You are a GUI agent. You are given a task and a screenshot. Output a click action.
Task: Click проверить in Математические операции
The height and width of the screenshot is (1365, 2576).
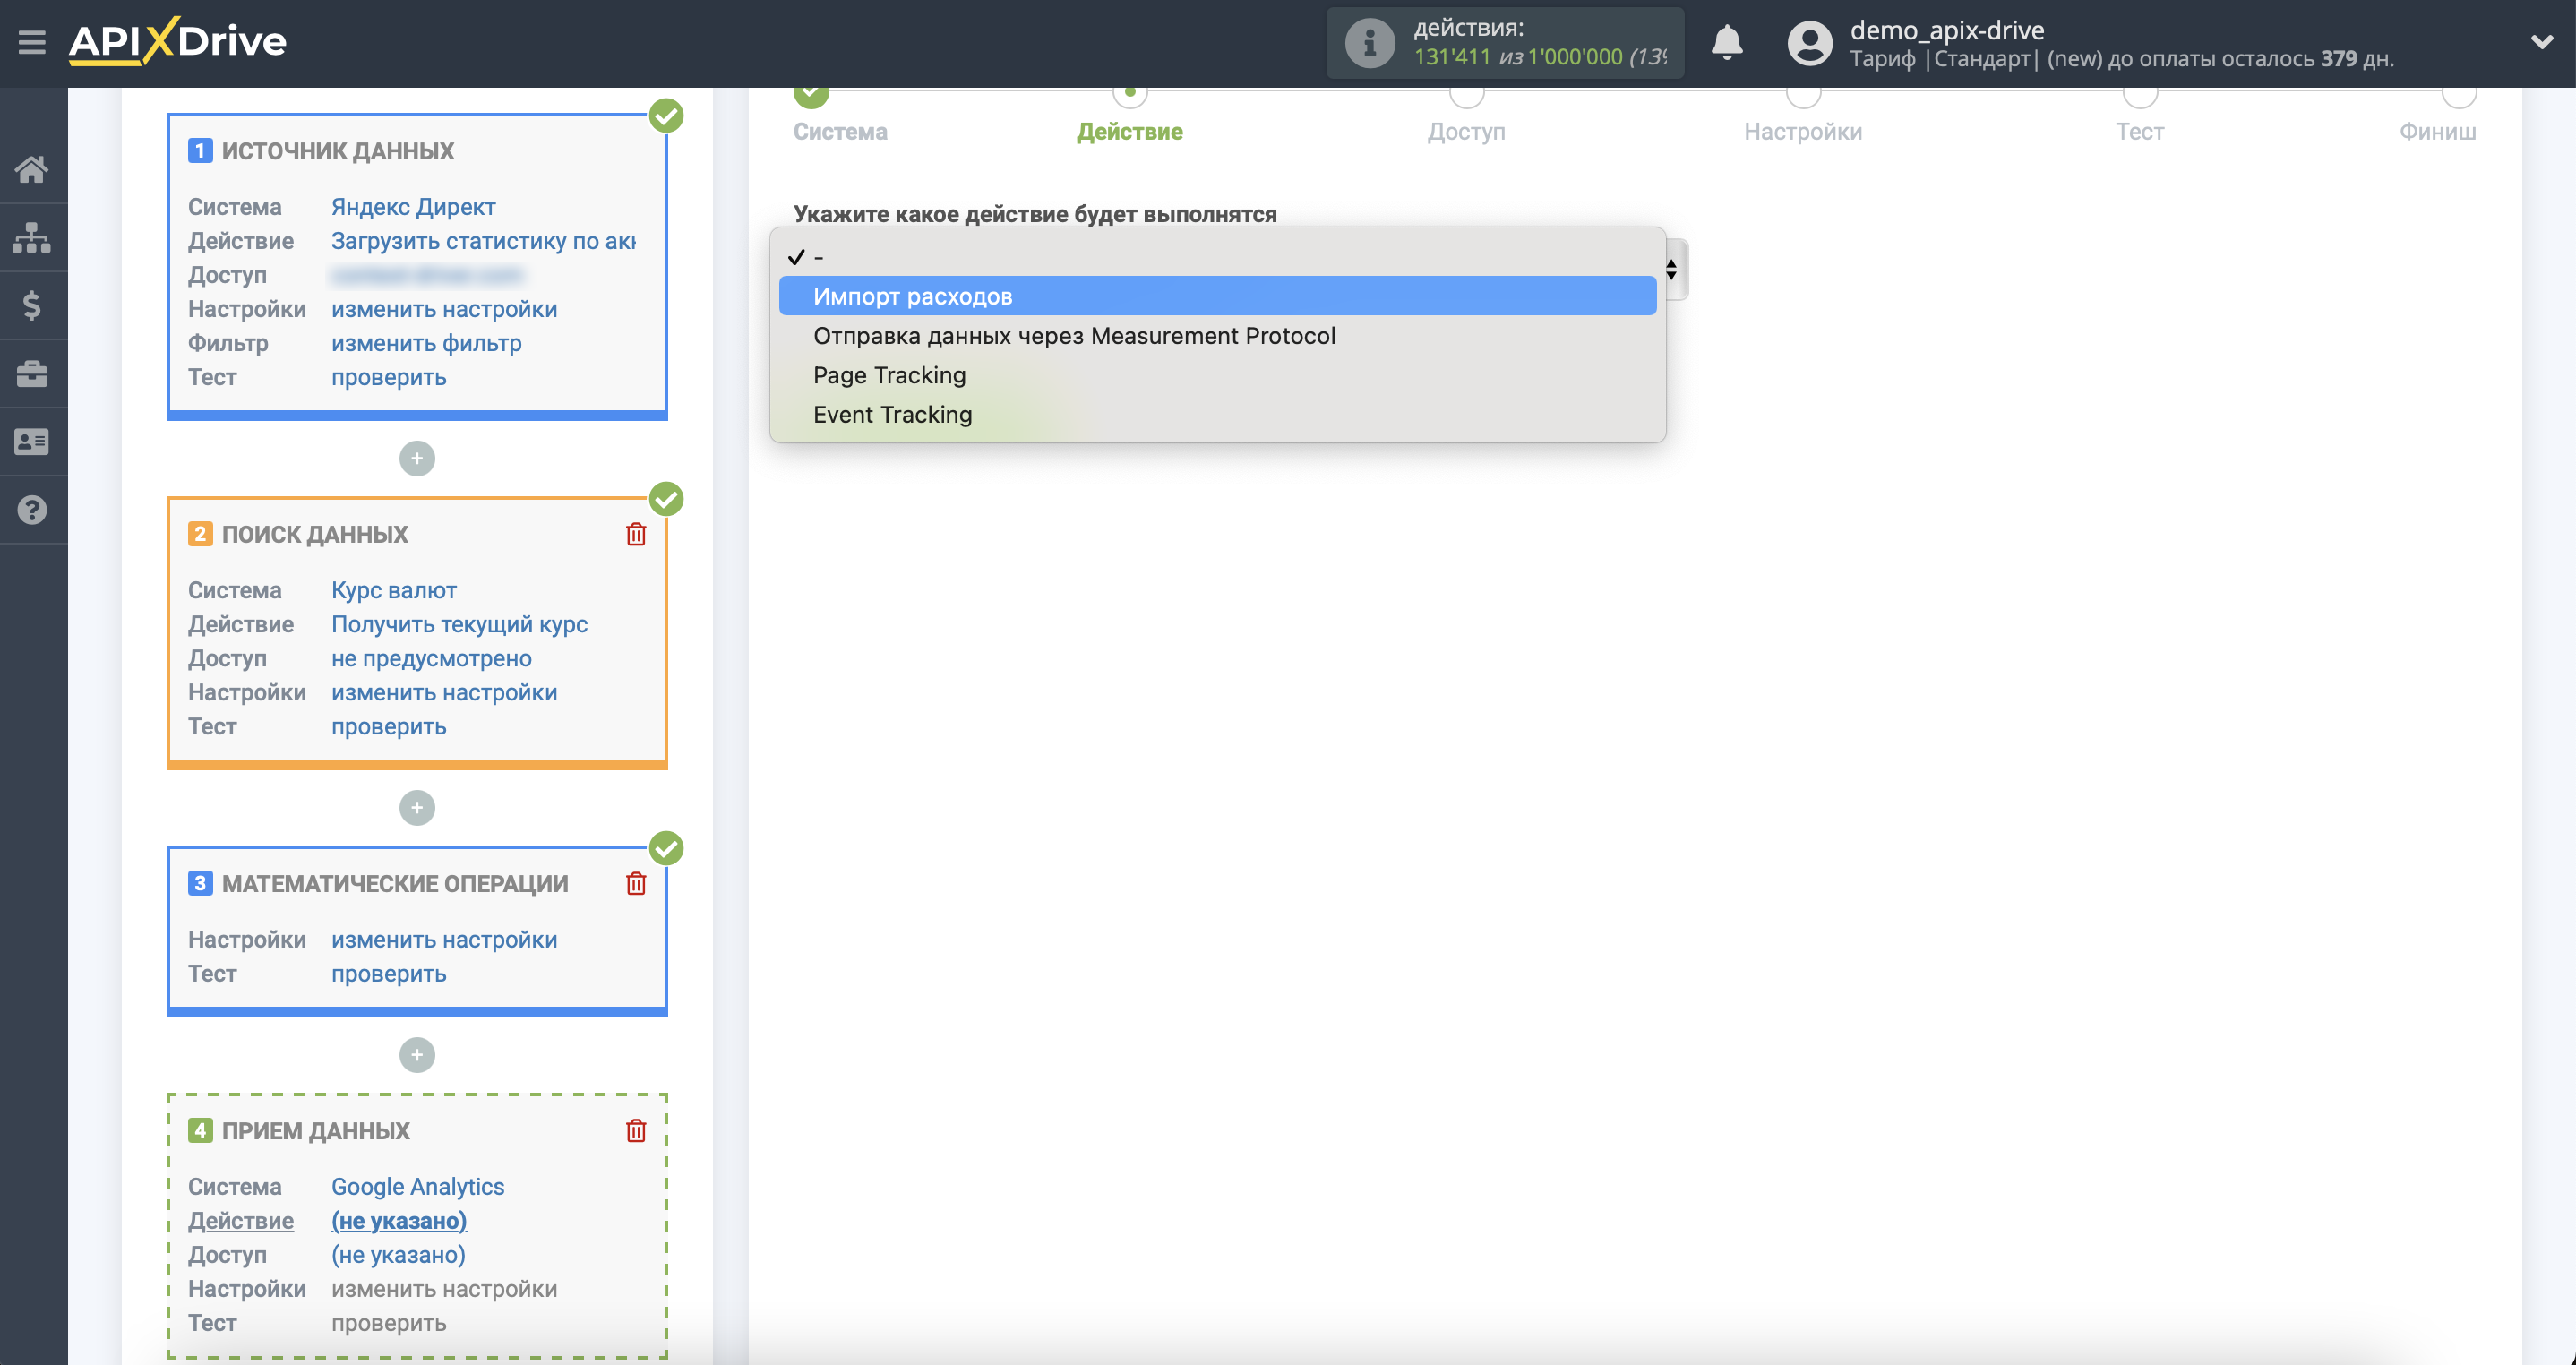pyautogui.click(x=388, y=973)
